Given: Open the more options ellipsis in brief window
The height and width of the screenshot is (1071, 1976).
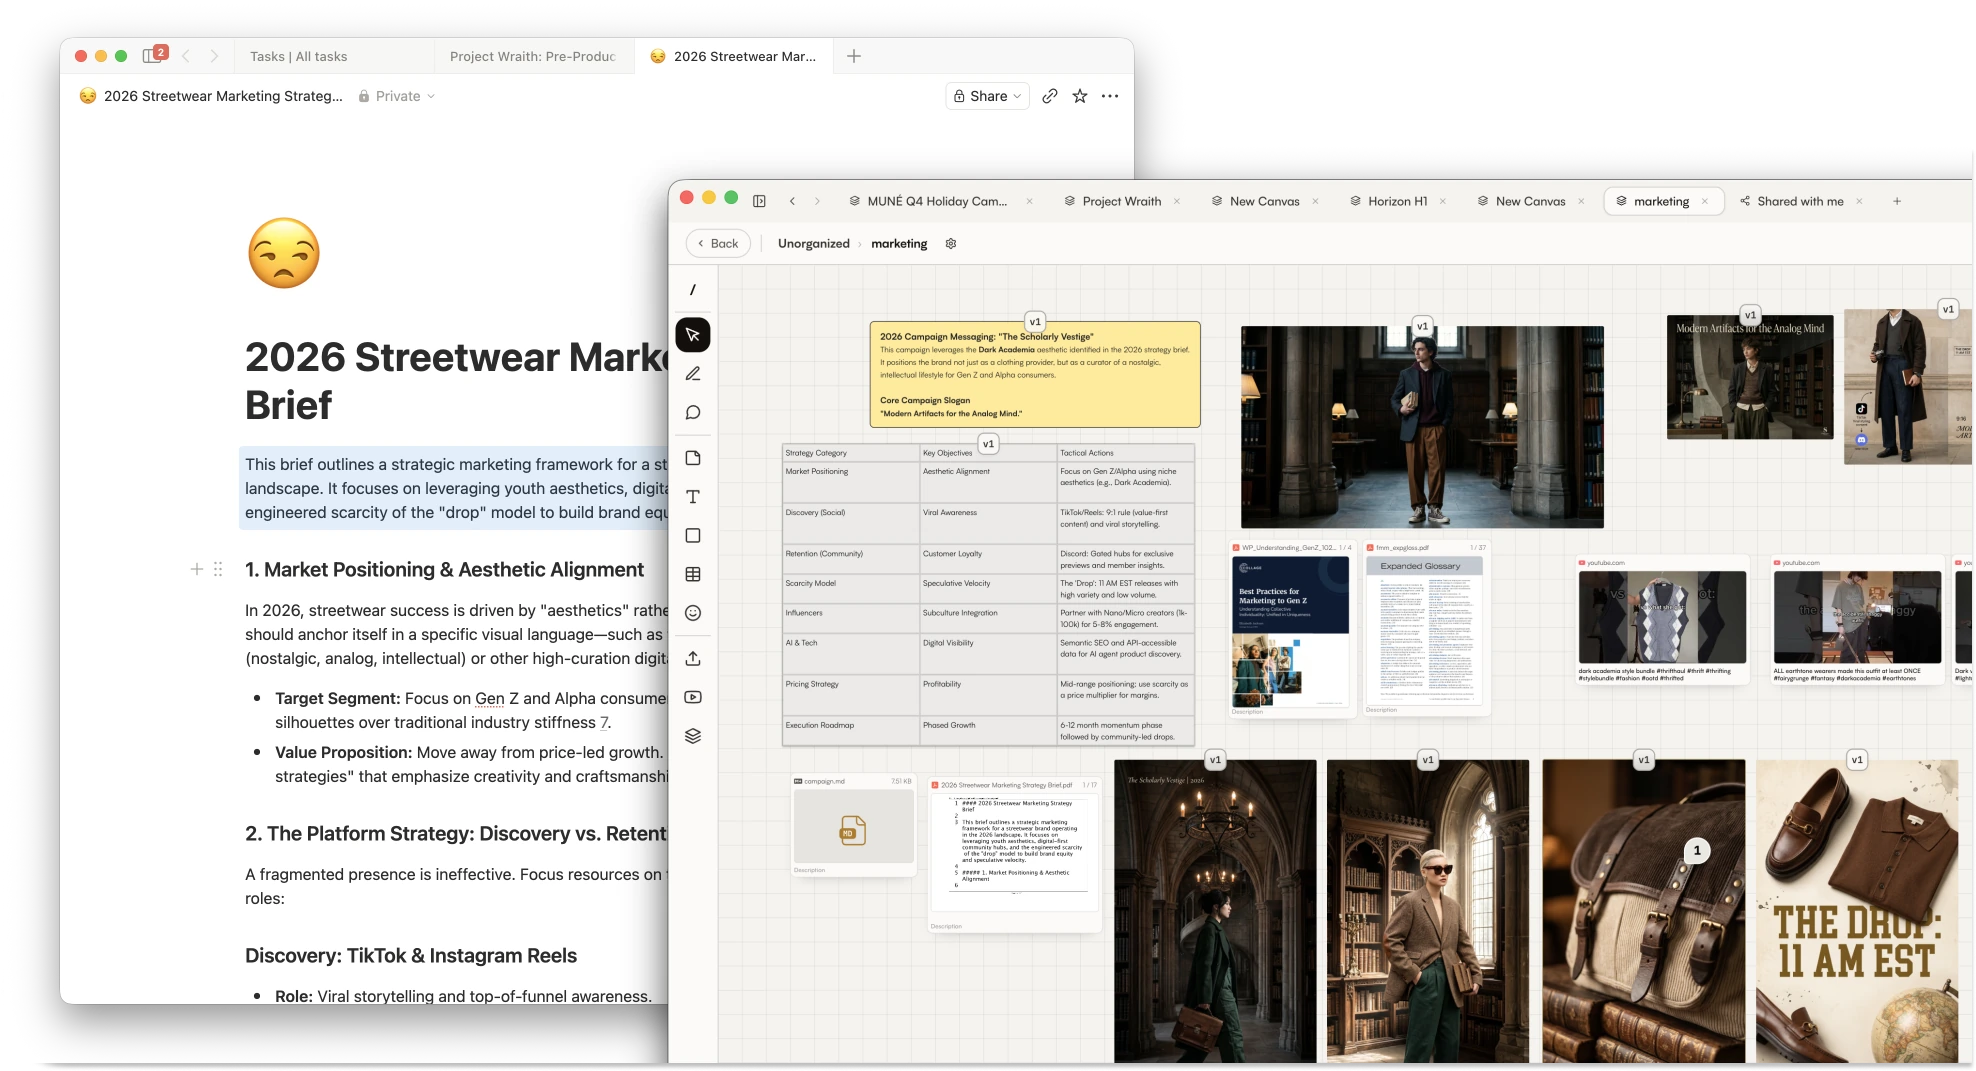Looking at the screenshot, I should (1110, 96).
